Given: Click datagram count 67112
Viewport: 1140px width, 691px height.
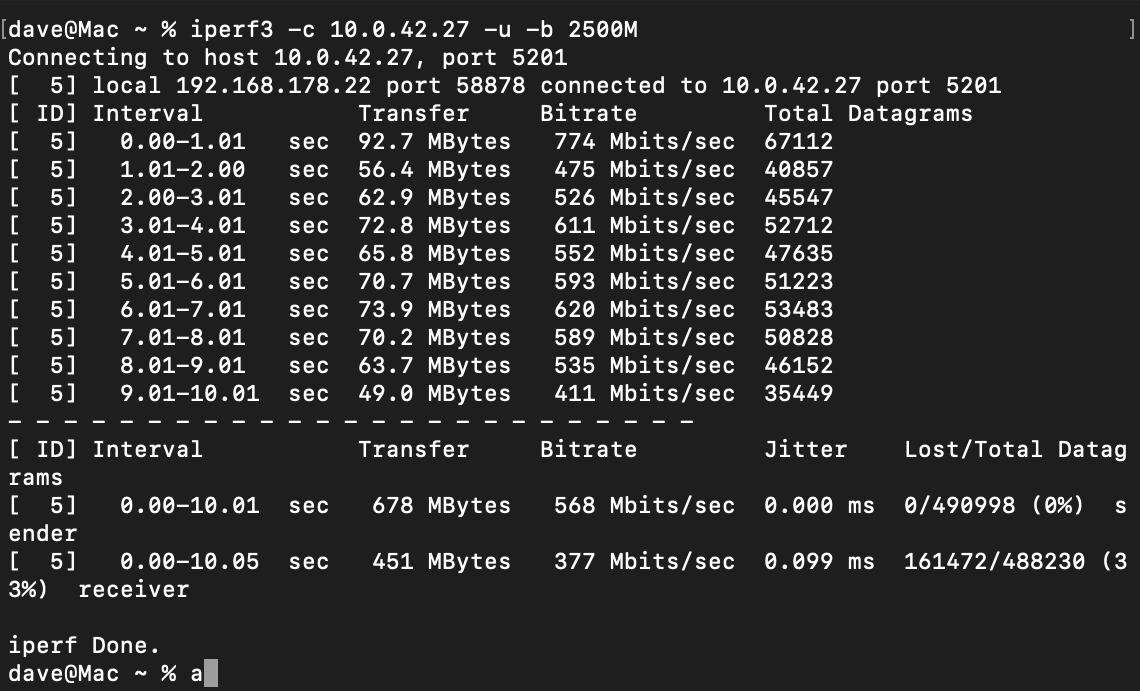Looking at the screenshot, I should [798, 142].
